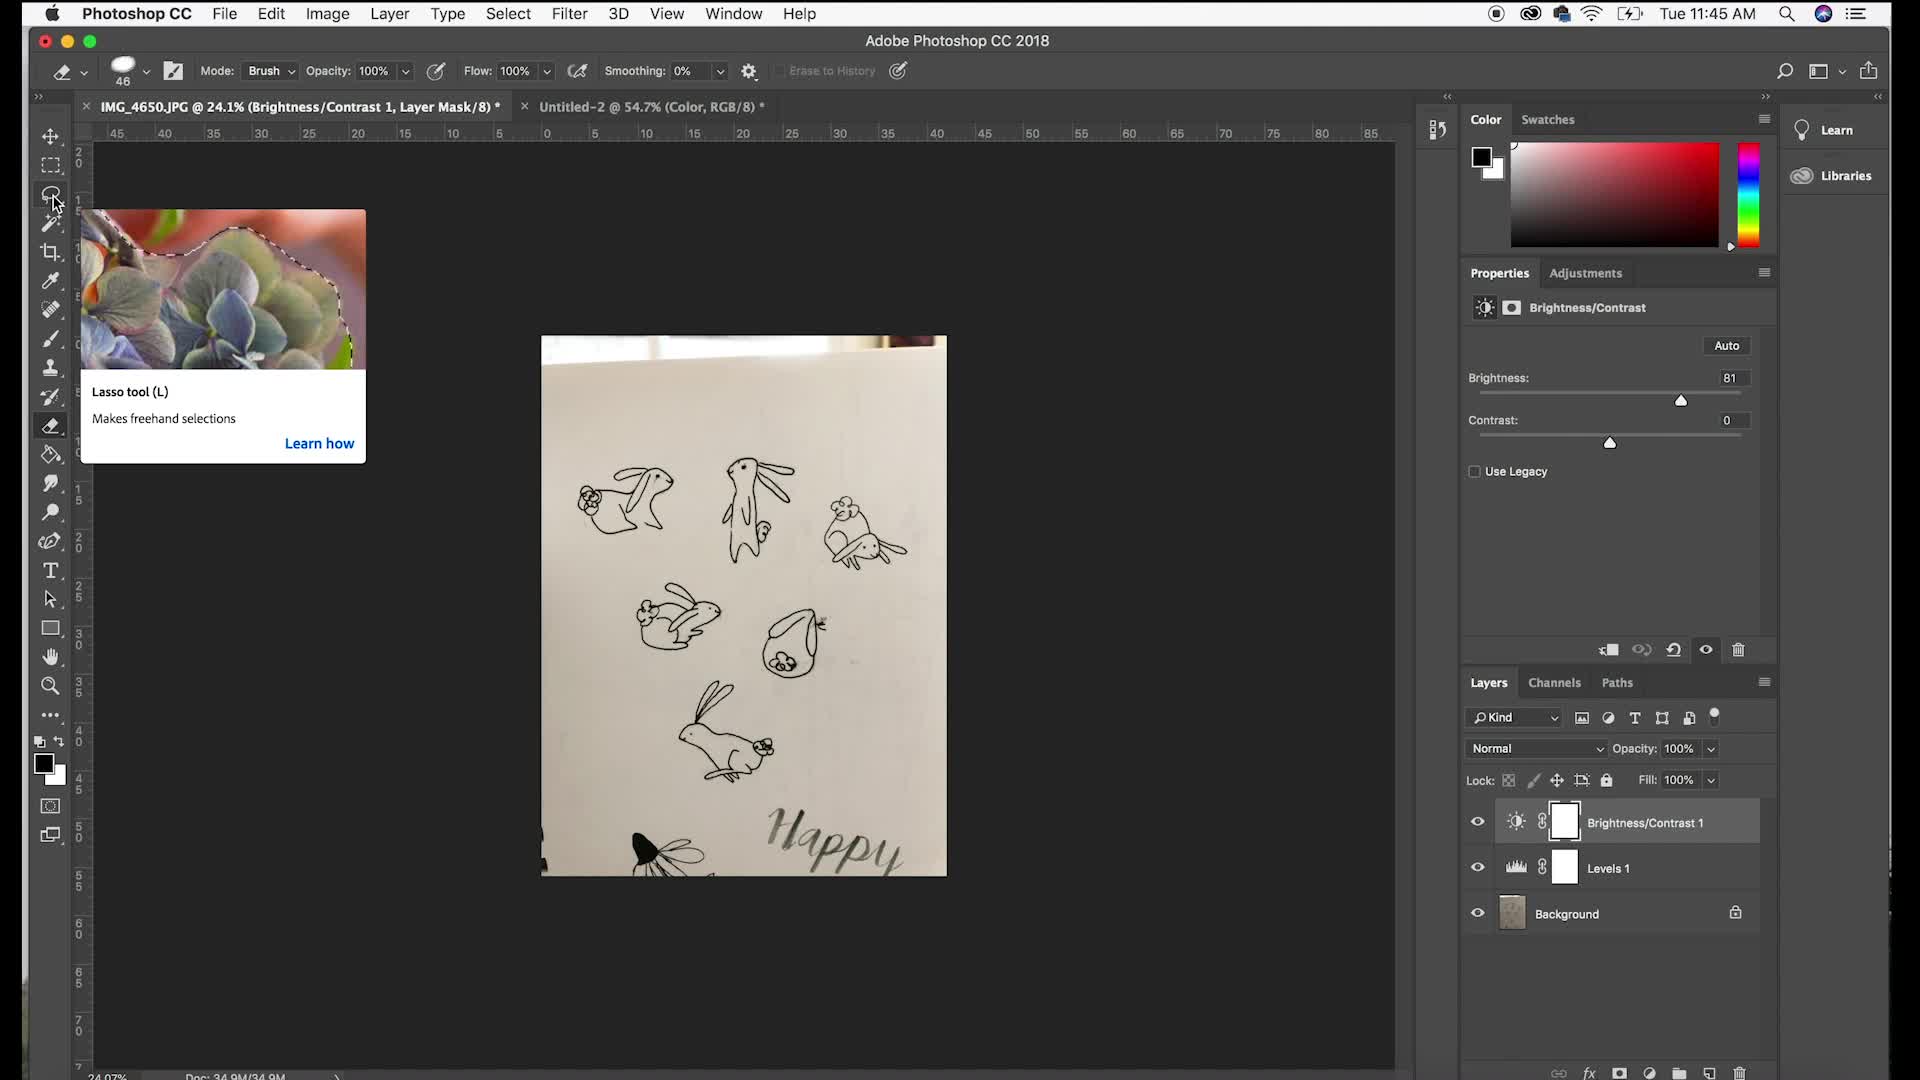Toggle lock transparent pixels
This screenshot has width=1920, height=1080.
[1509, 780]
